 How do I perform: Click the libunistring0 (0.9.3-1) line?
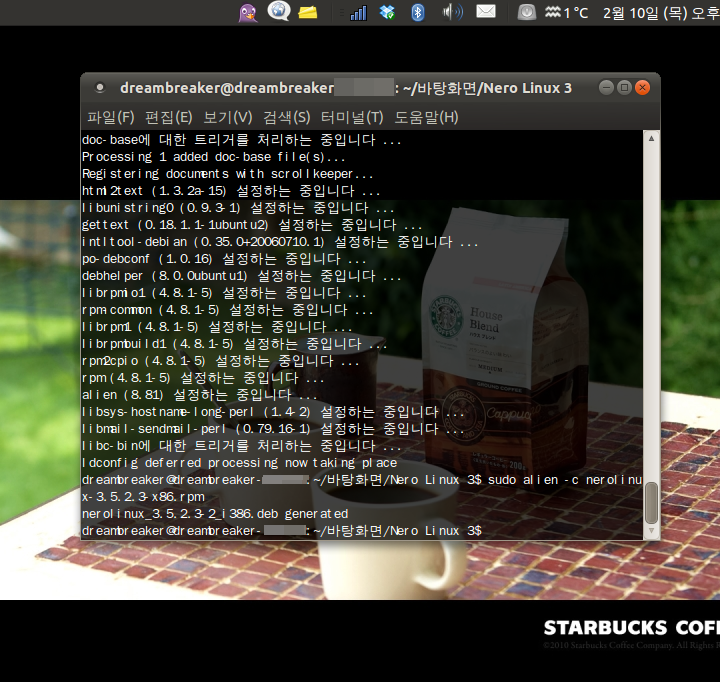[x=238, y=208]
